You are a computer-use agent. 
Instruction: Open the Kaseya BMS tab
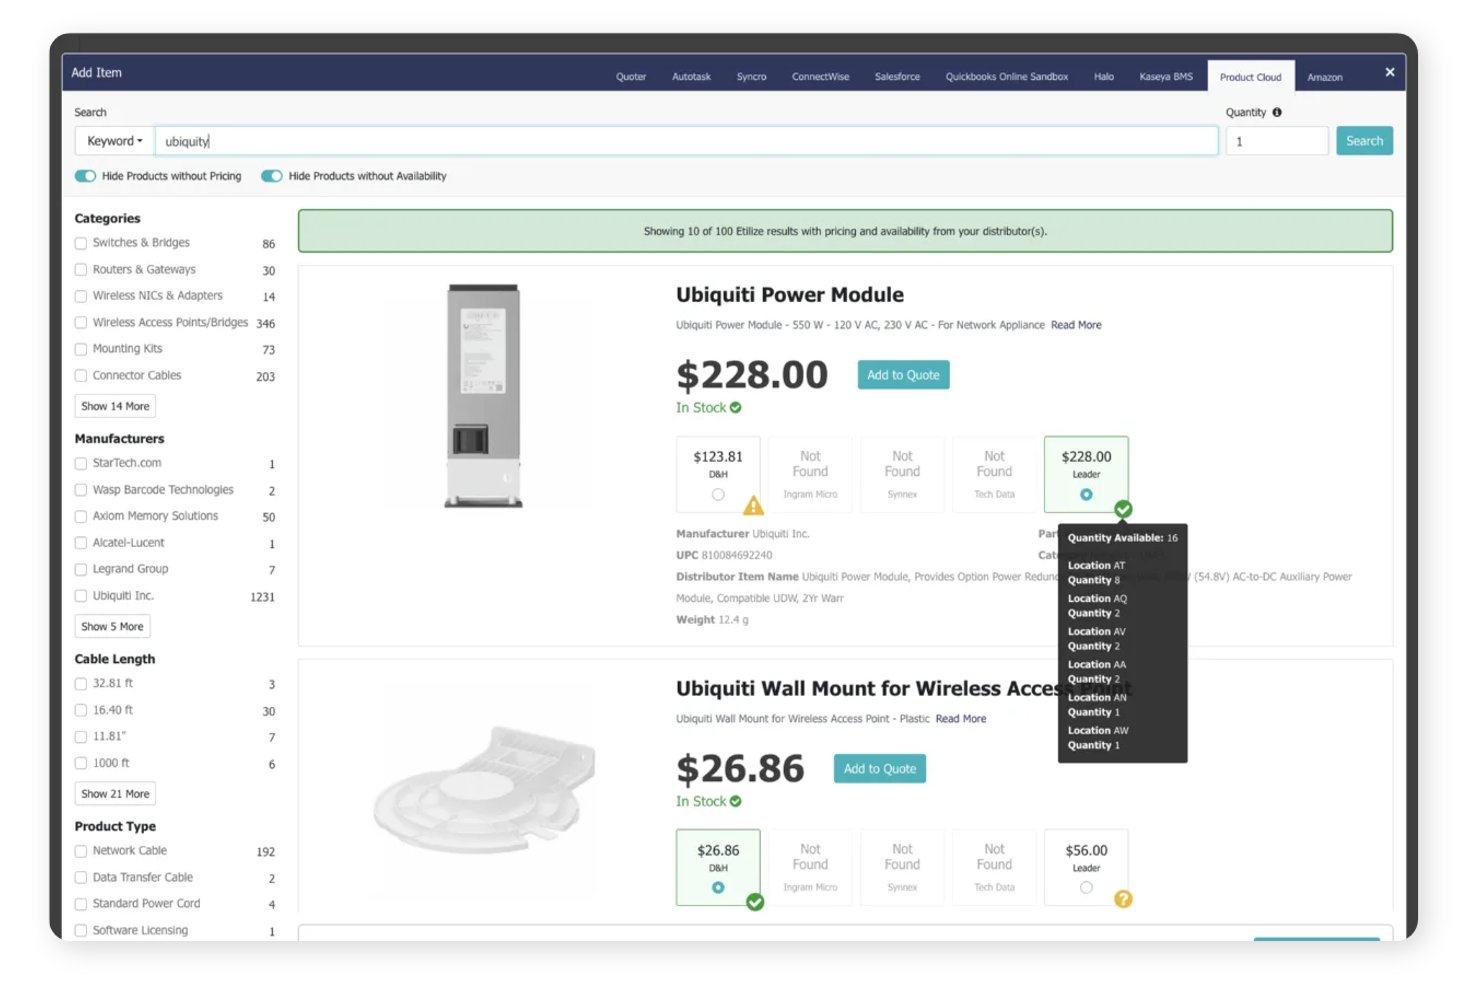[1166, 77]
